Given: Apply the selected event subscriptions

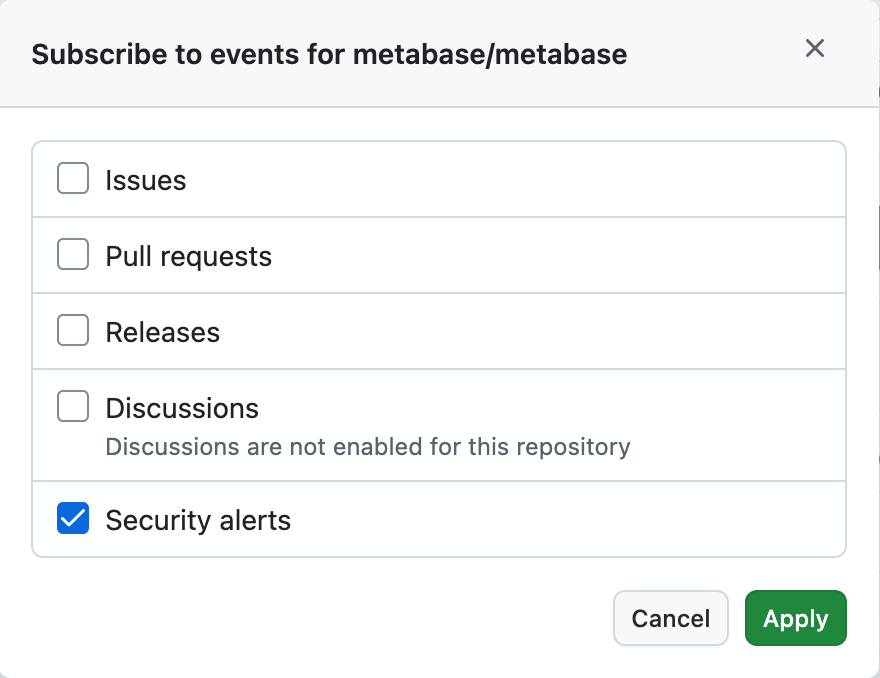Looking at the screenshot, I should (796, 618).
